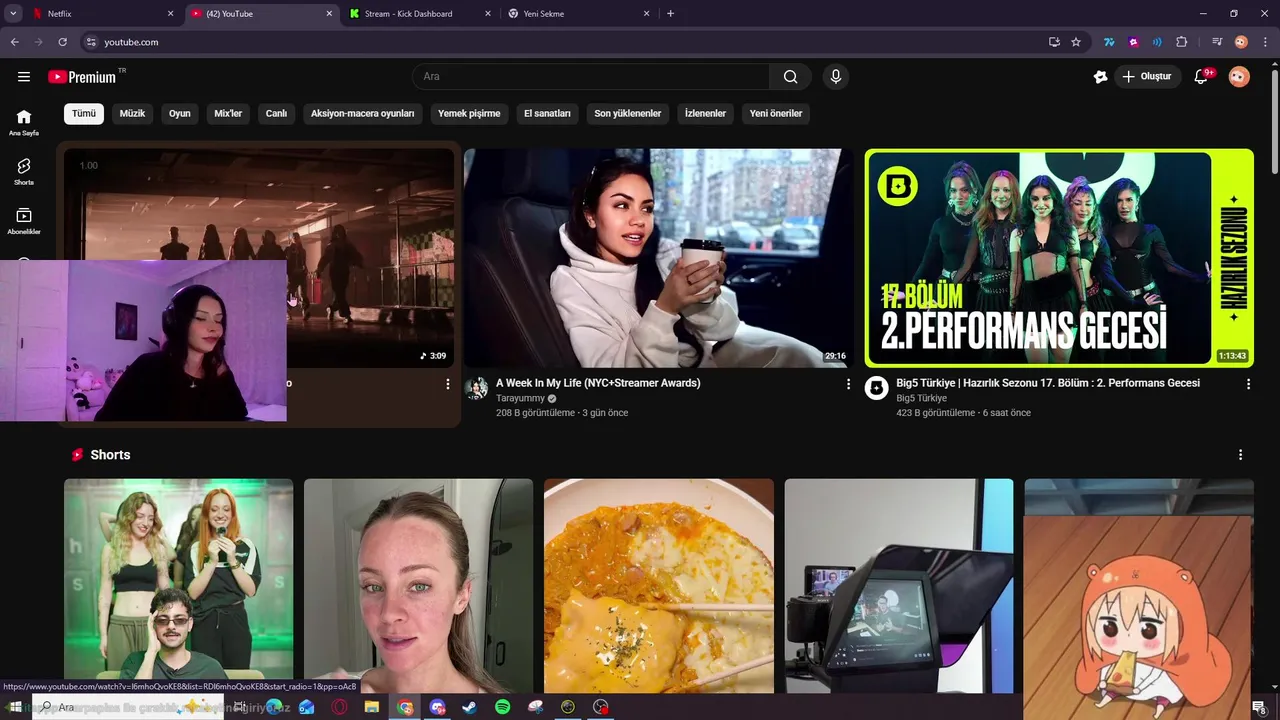
Task: Open the A Week In My Life video title
Action: [x=598, y=383]
